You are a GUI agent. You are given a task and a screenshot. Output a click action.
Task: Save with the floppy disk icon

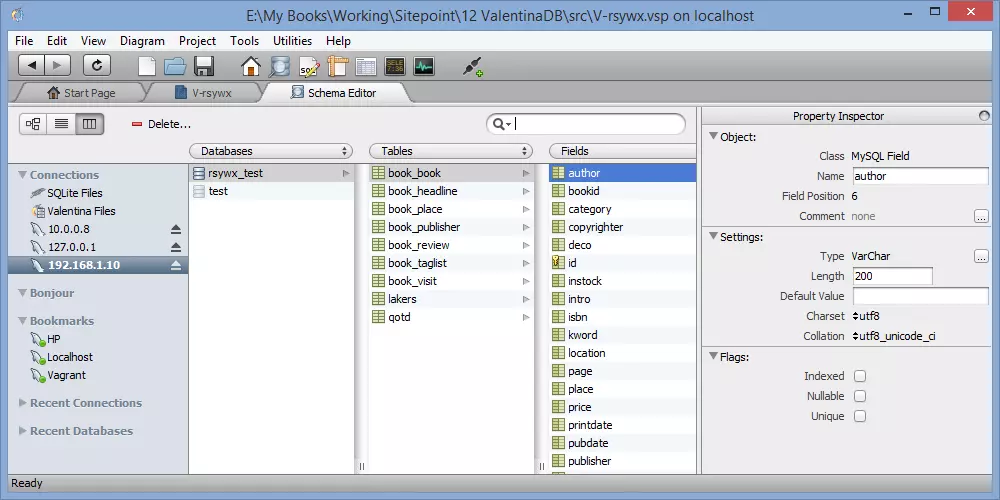[204, 66]
